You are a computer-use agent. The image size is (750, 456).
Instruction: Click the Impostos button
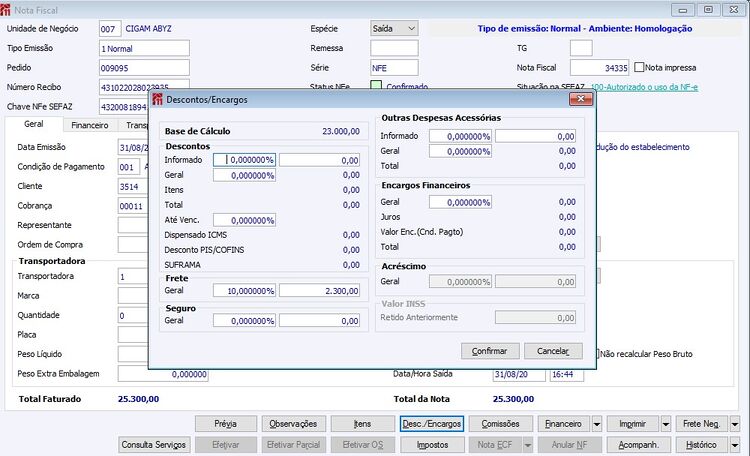click(x=432, y=445)
